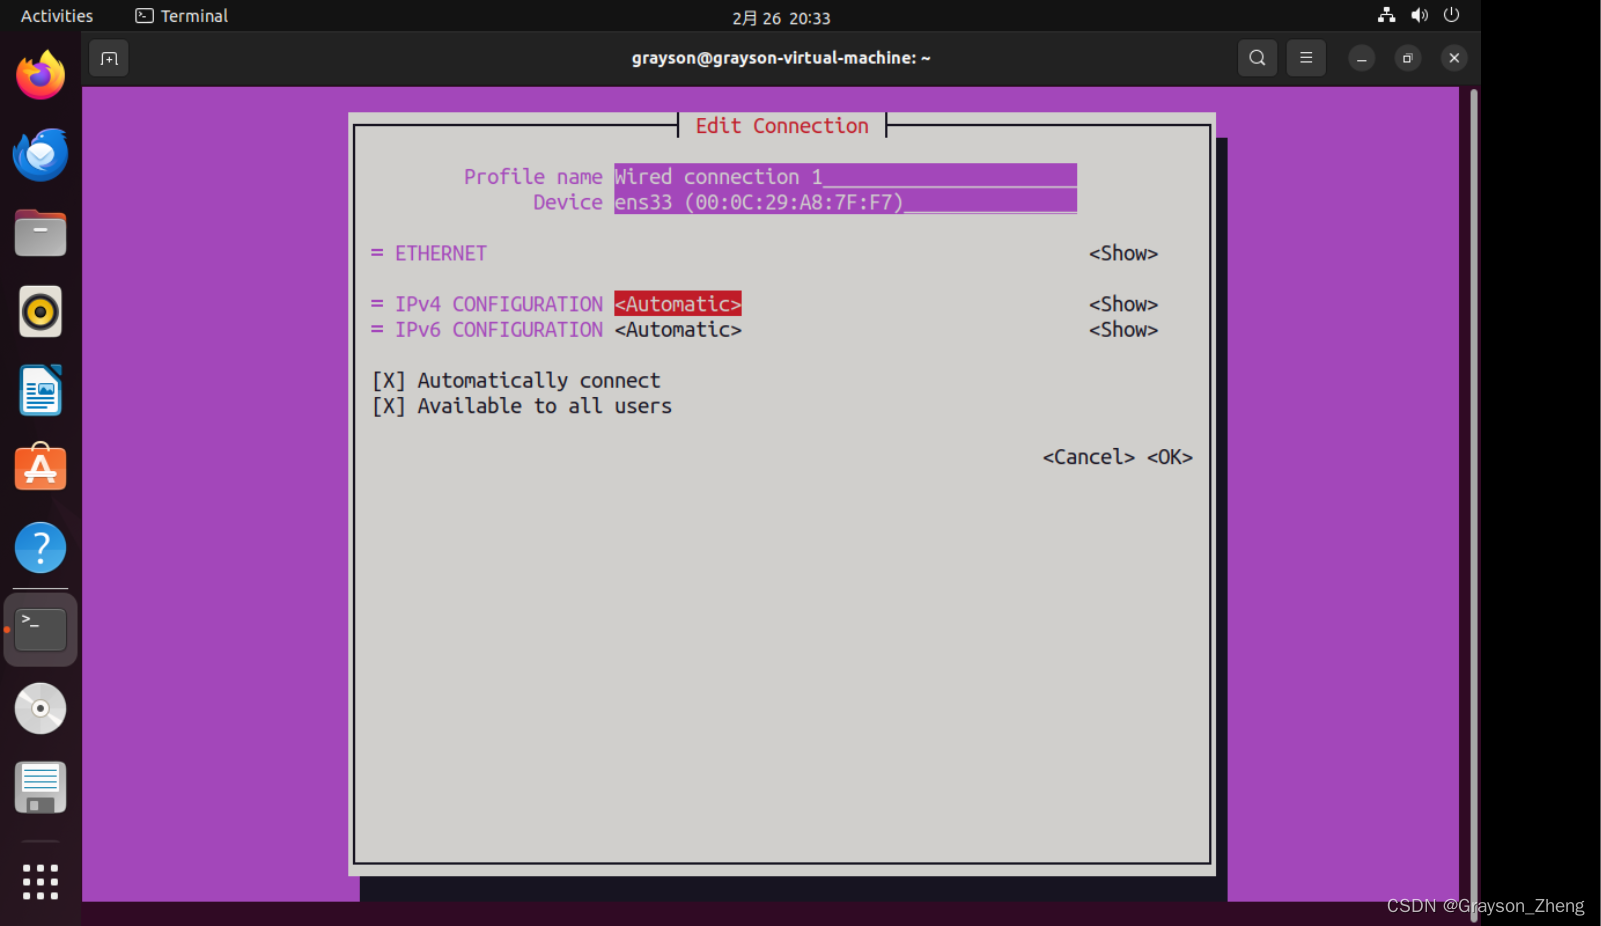1601x926 pixels.
Task: Click the Cancel button
Action: pyautogui.click(x=1088, y=457)
